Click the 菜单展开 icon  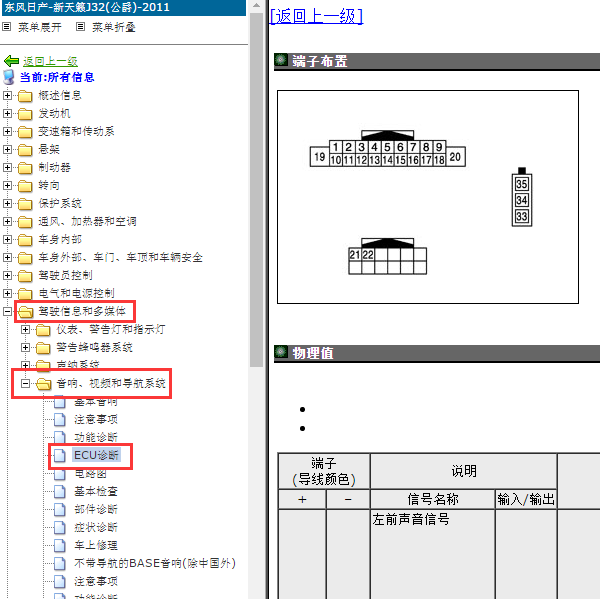click(7, 27)
